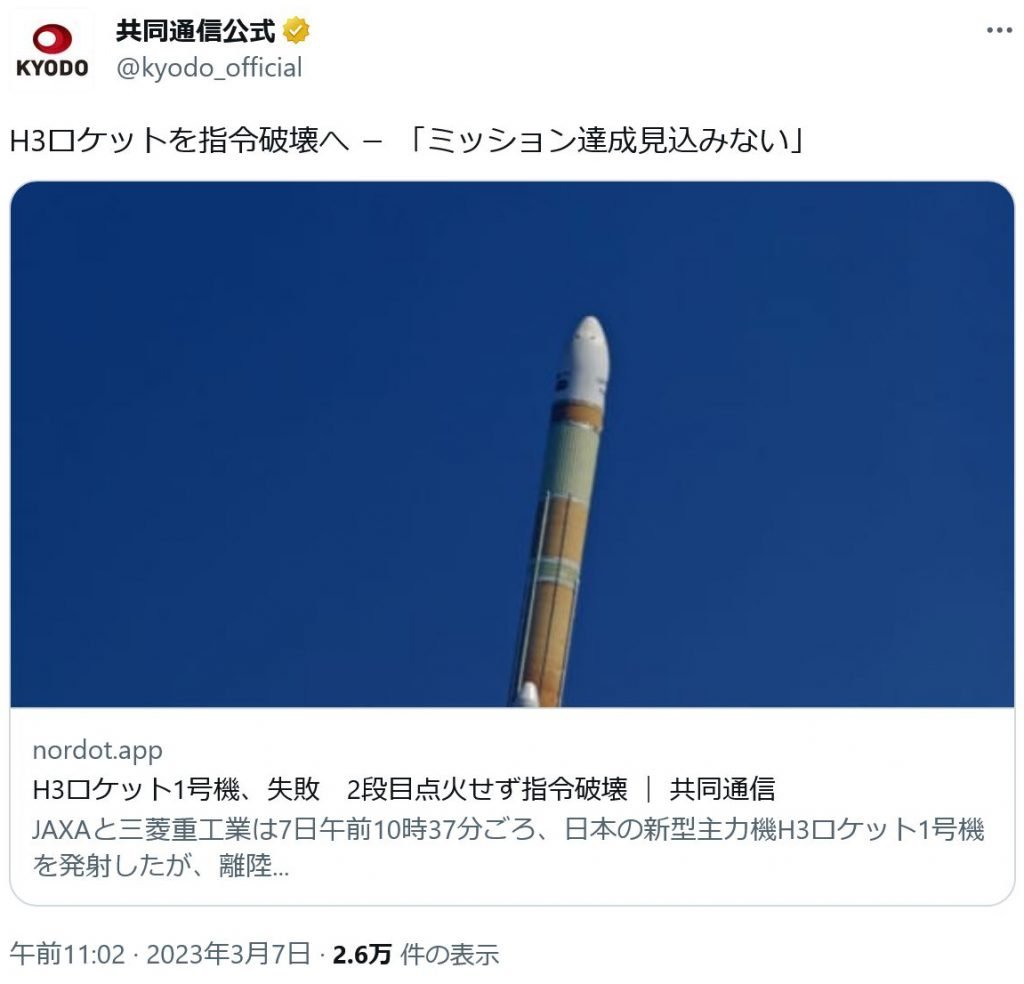
Task: Open the H3 rocket launch card image
Action: click(x=513, y=444)
